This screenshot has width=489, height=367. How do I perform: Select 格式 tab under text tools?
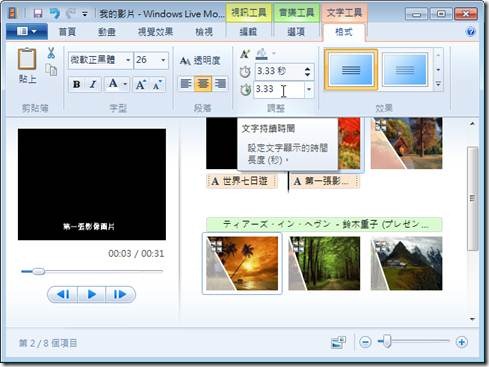pyautogui.click(x=343, y=32)
